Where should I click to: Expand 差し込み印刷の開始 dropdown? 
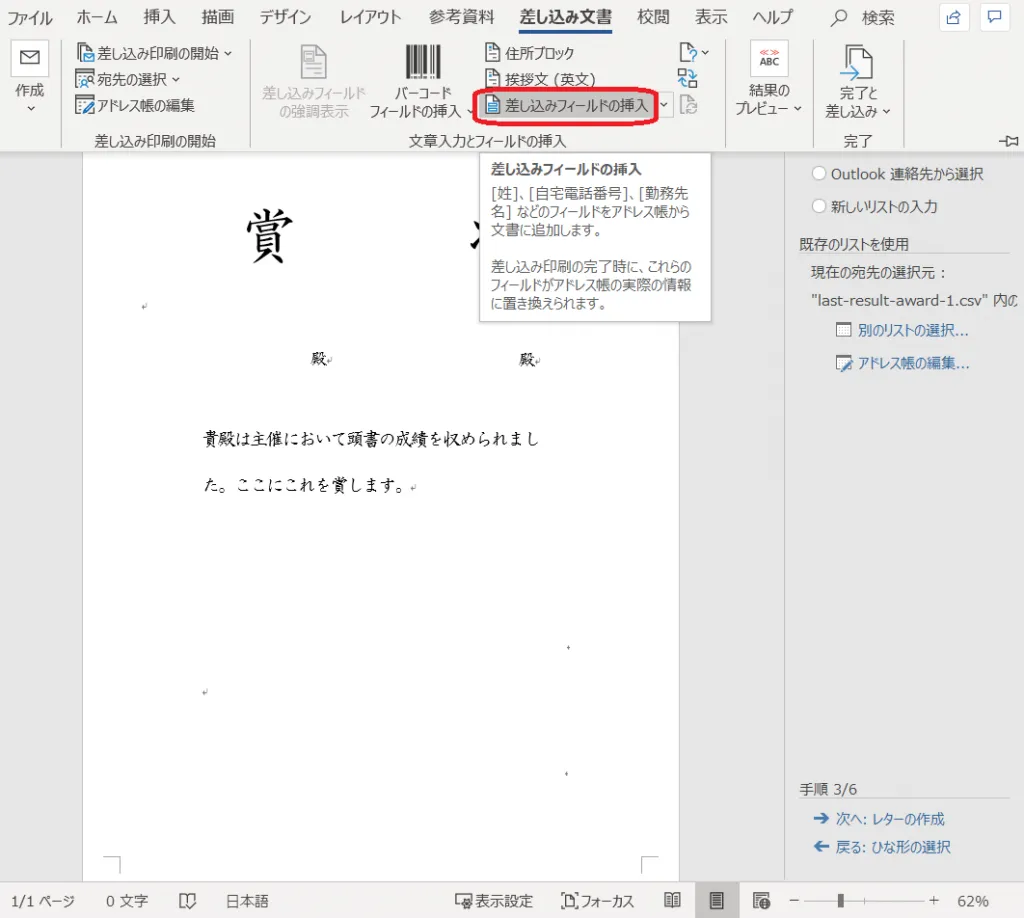154,53
